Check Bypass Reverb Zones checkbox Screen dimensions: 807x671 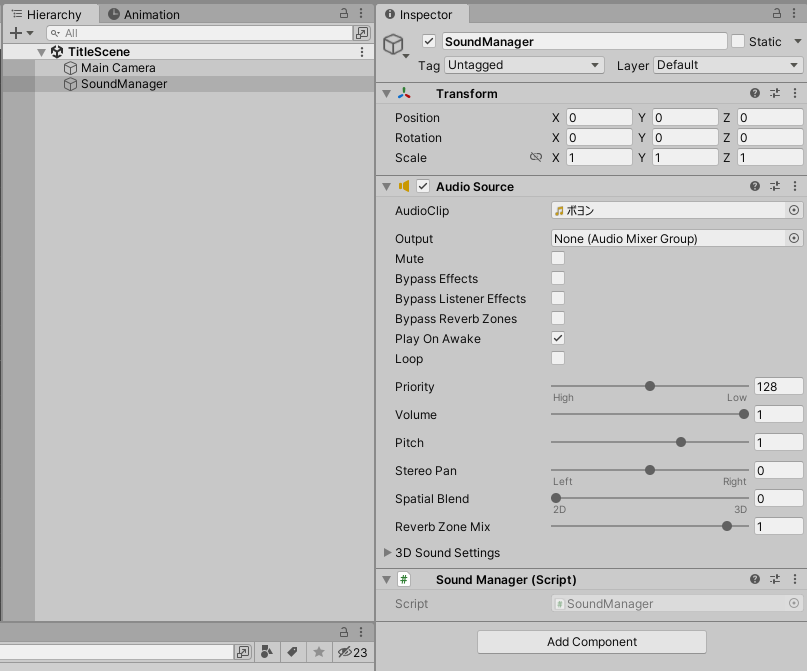click(557, 318)
